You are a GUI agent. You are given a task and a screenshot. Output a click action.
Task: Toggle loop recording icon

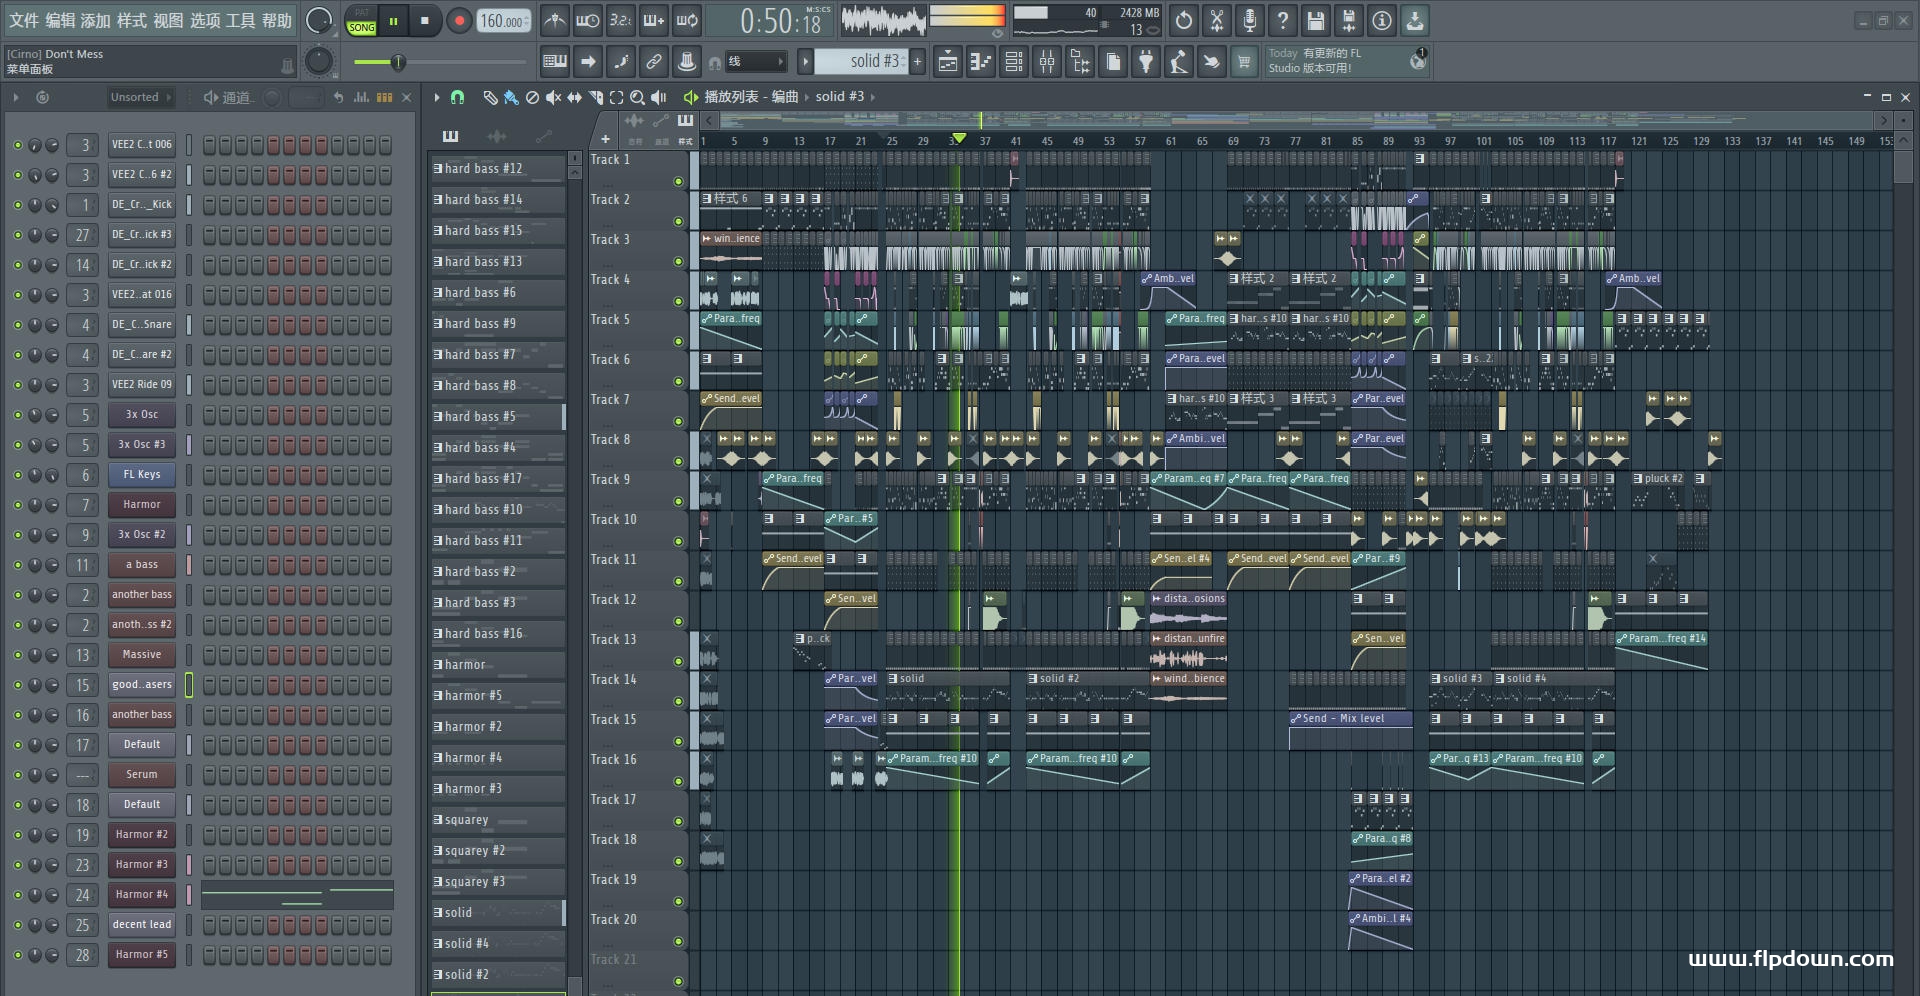[x=688, y=20]
